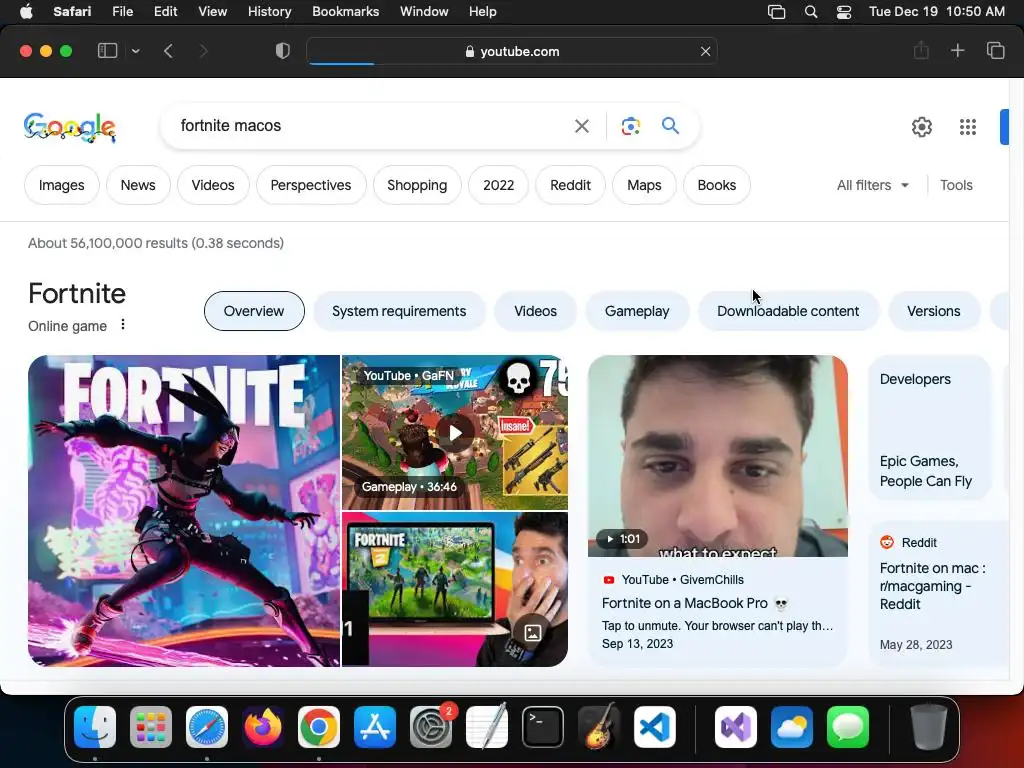The height and width of the screenshot is (768, 1024).
Task: Open the Developers info card
Action: pyautogui.click(x=930, y=428)
